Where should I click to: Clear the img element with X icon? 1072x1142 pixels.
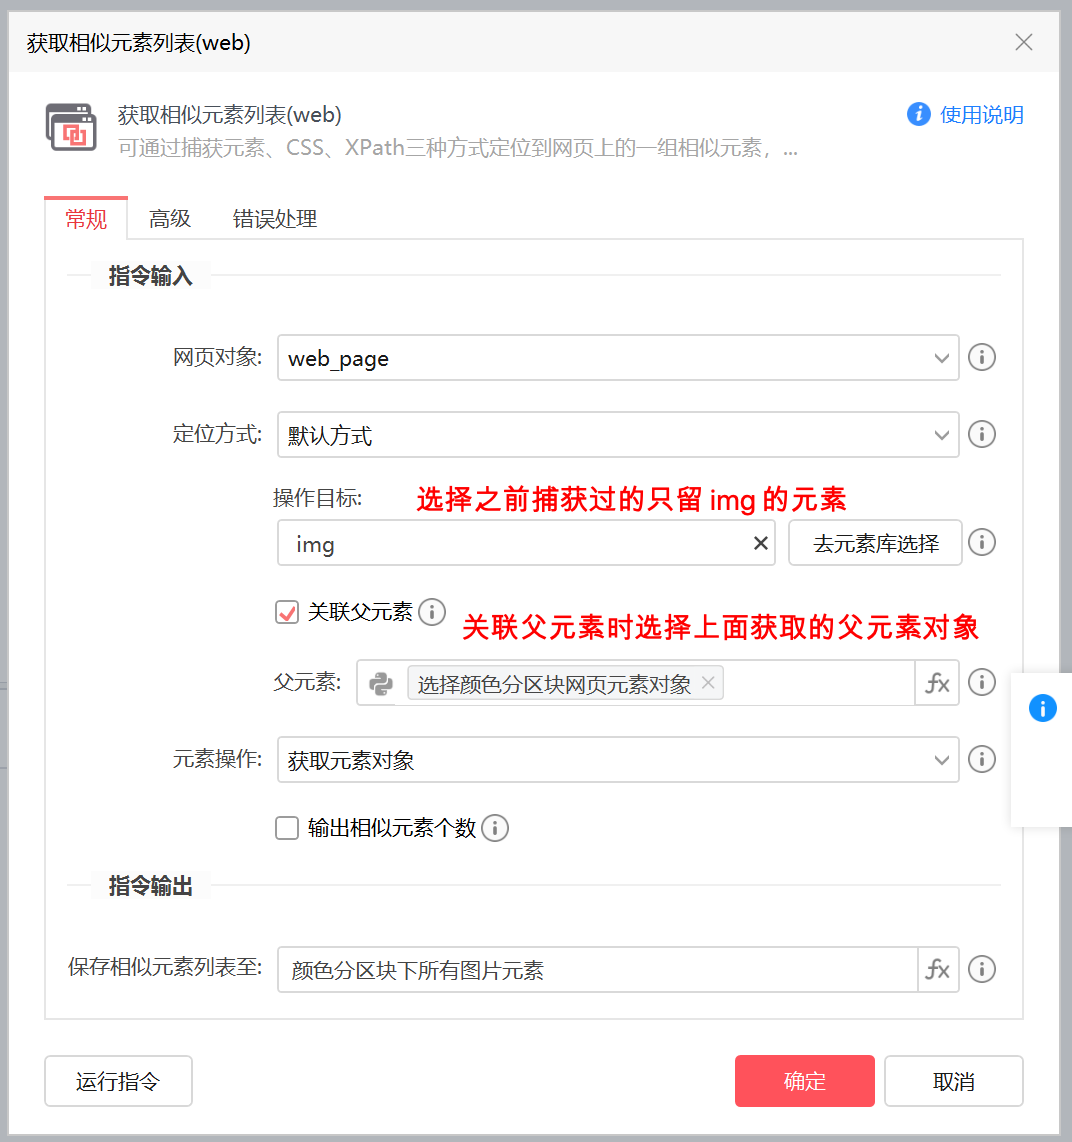coord(760,543)
